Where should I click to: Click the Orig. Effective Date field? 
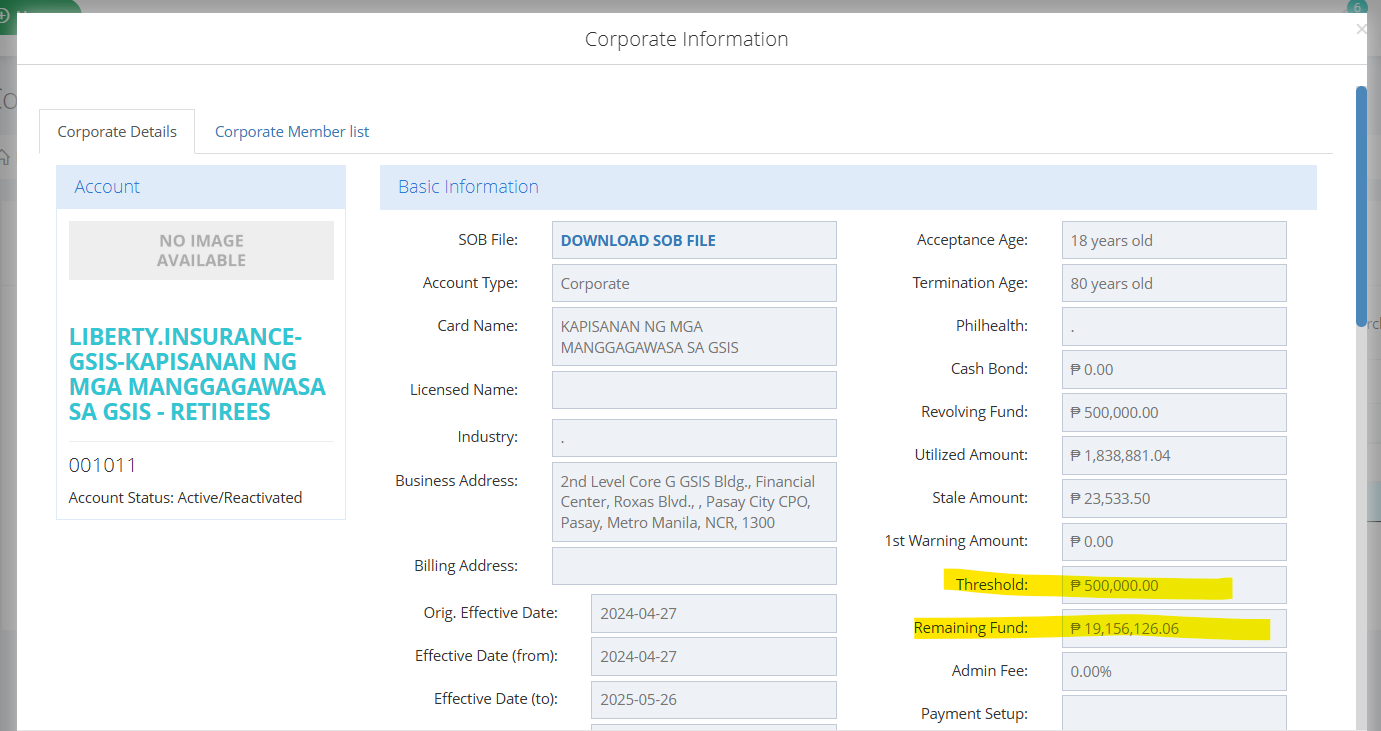pos(714,613)
